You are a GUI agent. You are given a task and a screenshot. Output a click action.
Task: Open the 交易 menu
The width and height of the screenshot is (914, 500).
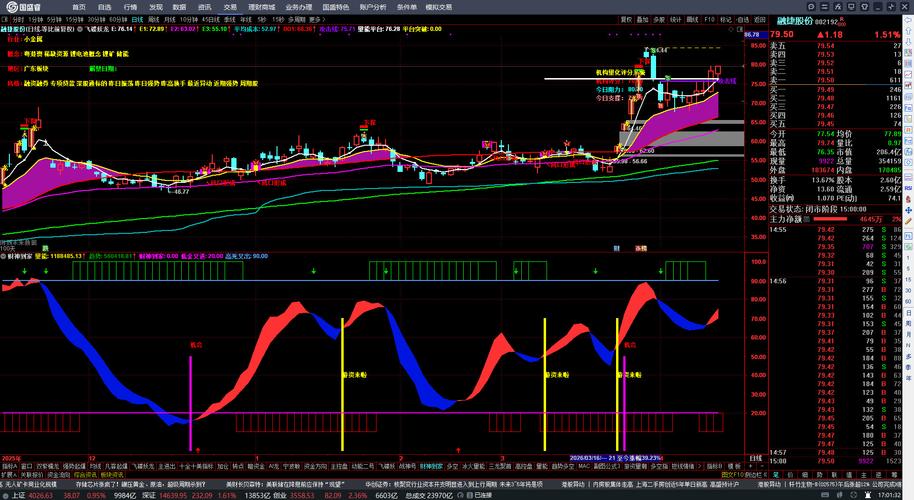click(230, 7)
